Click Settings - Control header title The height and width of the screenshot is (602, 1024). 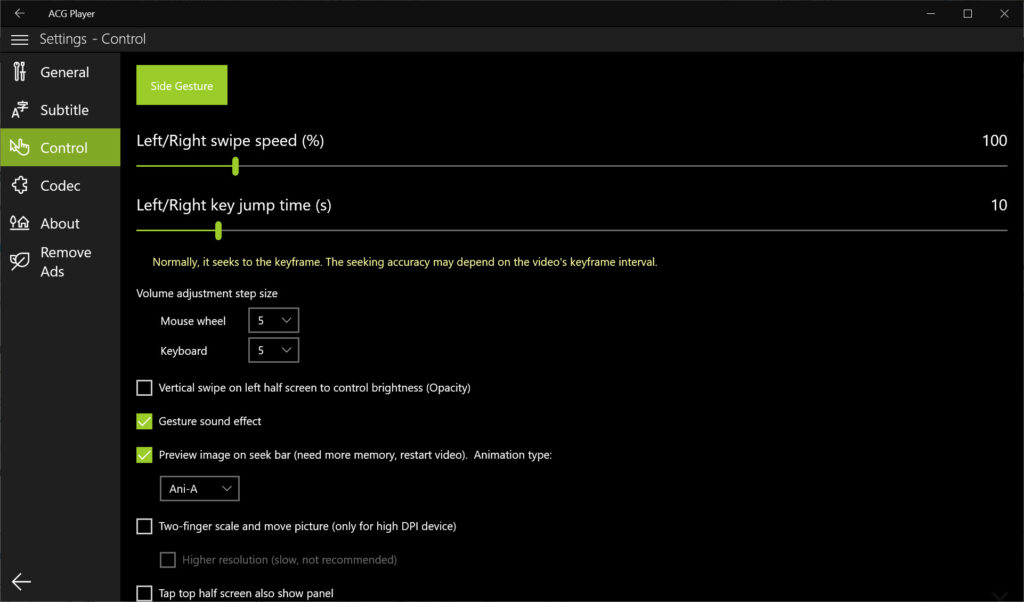[x=93, y=39]
